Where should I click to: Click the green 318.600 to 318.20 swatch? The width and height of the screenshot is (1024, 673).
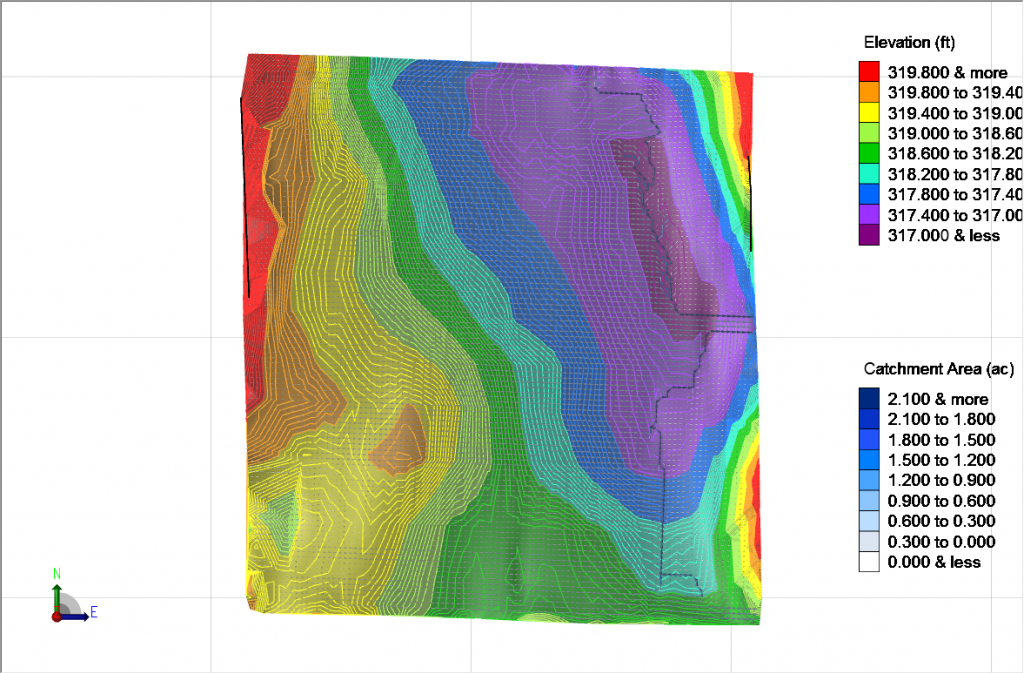click(x=869, y=153)
